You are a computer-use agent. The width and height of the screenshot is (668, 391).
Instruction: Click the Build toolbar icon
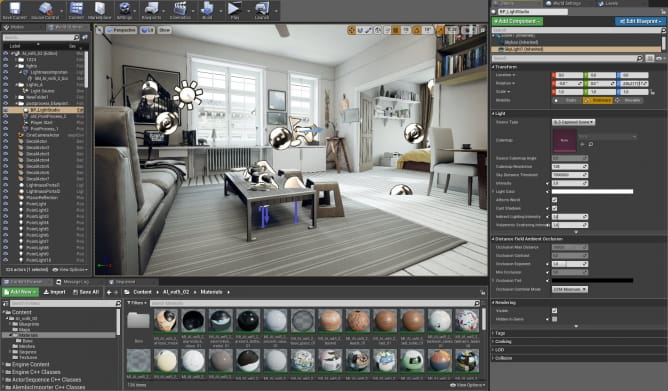click(207, 9)
